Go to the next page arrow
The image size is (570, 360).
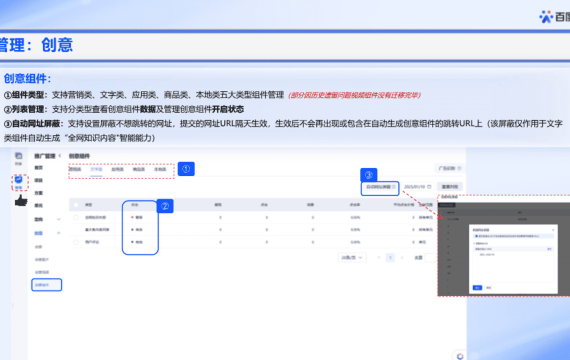pyautogui.click(x=402, y=257)
